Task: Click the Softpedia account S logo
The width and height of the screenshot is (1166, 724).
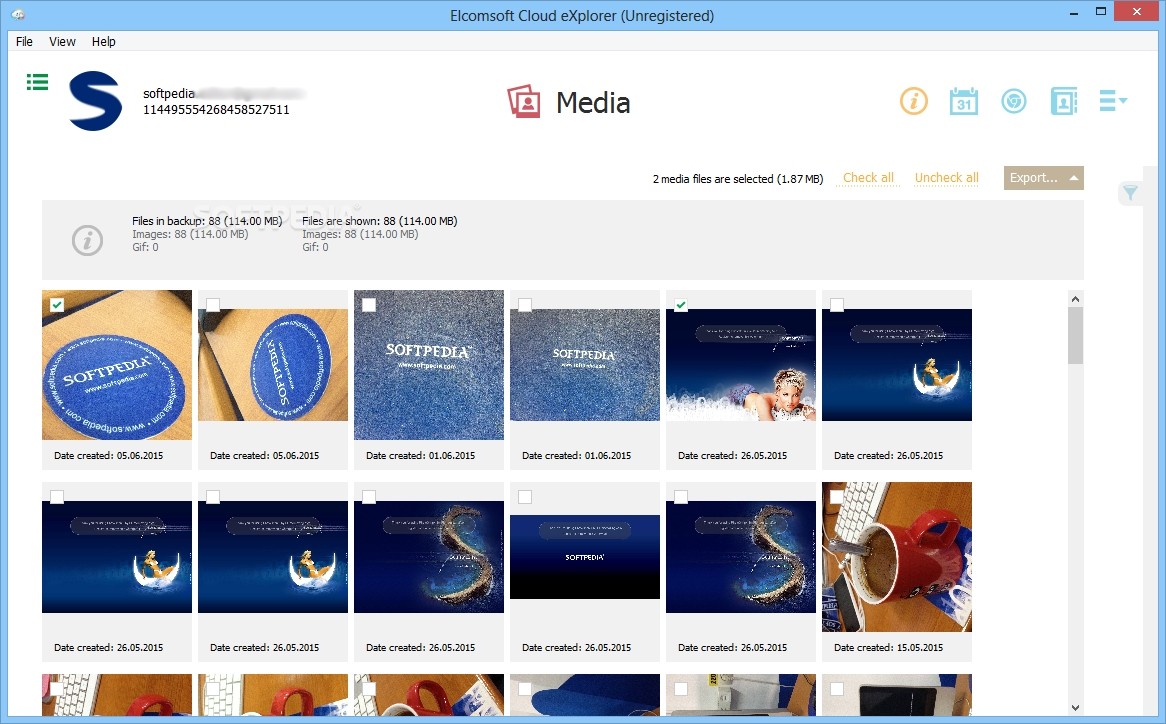Action: [95, 101]
